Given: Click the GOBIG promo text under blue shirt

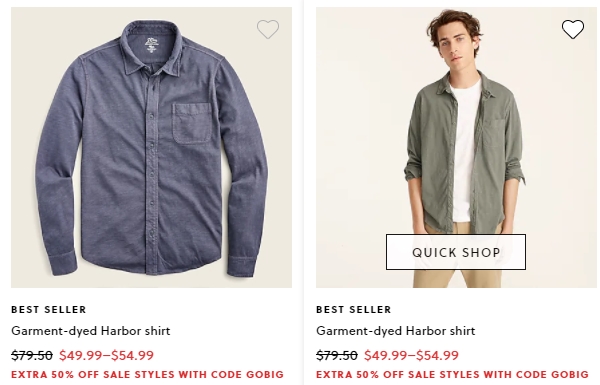Looking at the screenshot, I should [147, 374].
